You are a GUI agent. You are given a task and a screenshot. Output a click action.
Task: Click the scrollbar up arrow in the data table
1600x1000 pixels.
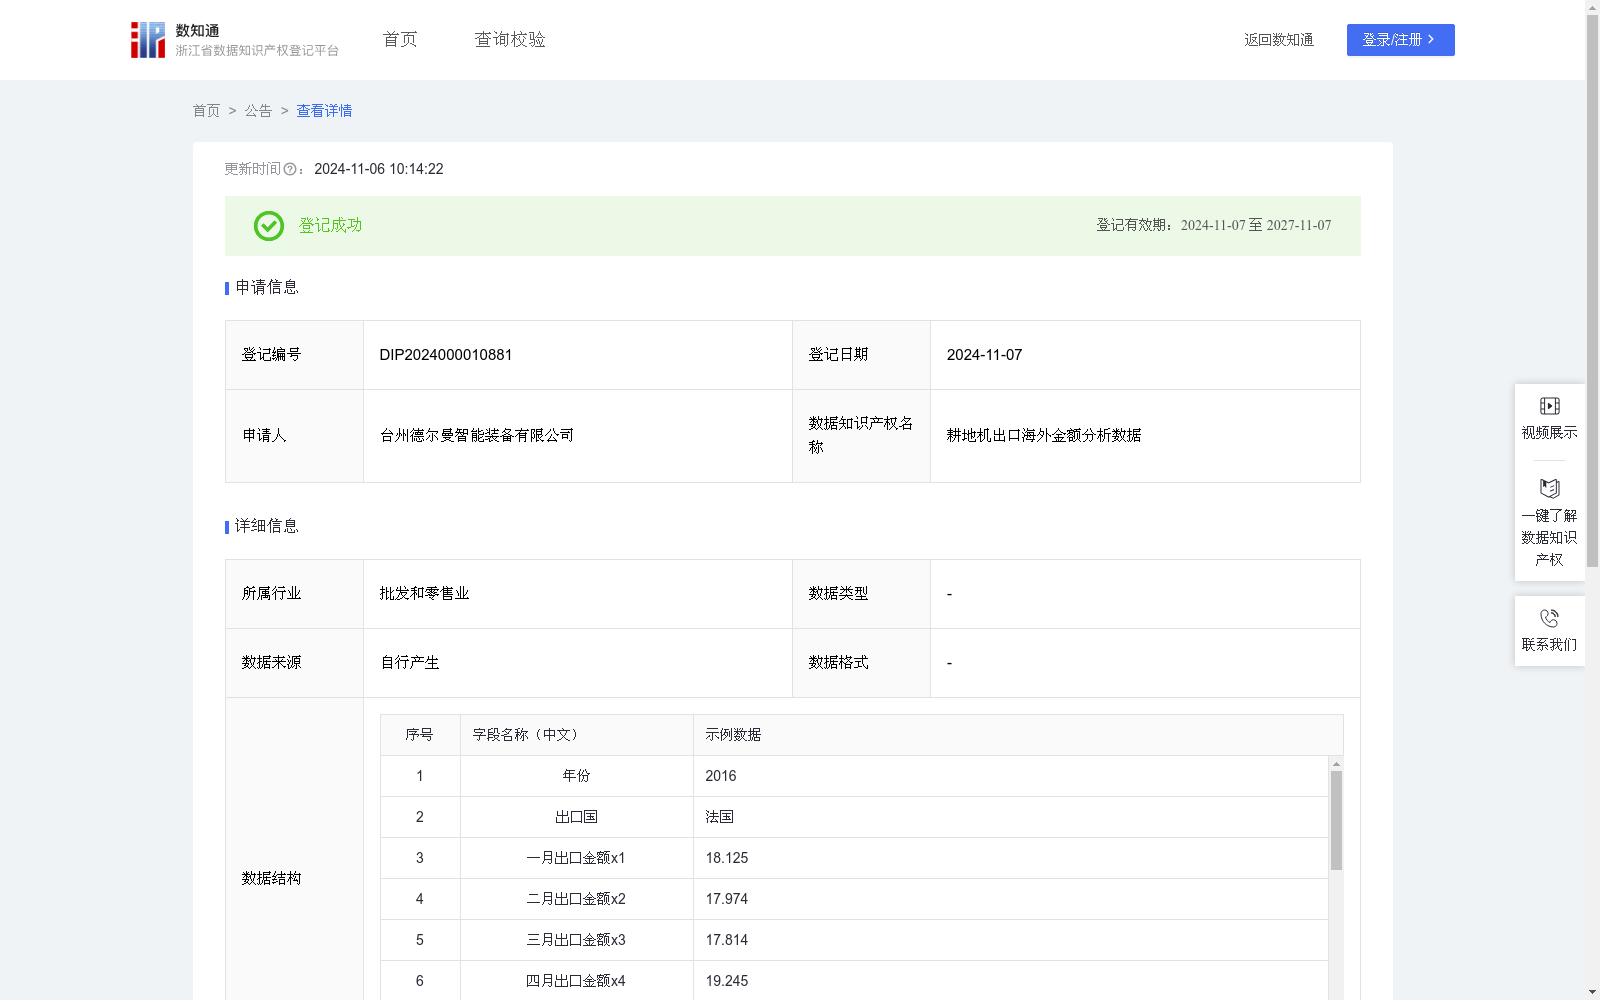pos(1335,765)
